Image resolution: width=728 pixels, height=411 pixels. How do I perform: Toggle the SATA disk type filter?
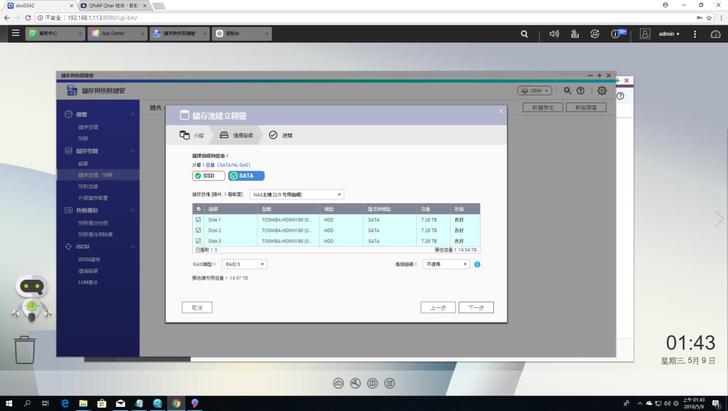[x=246, y=176]
